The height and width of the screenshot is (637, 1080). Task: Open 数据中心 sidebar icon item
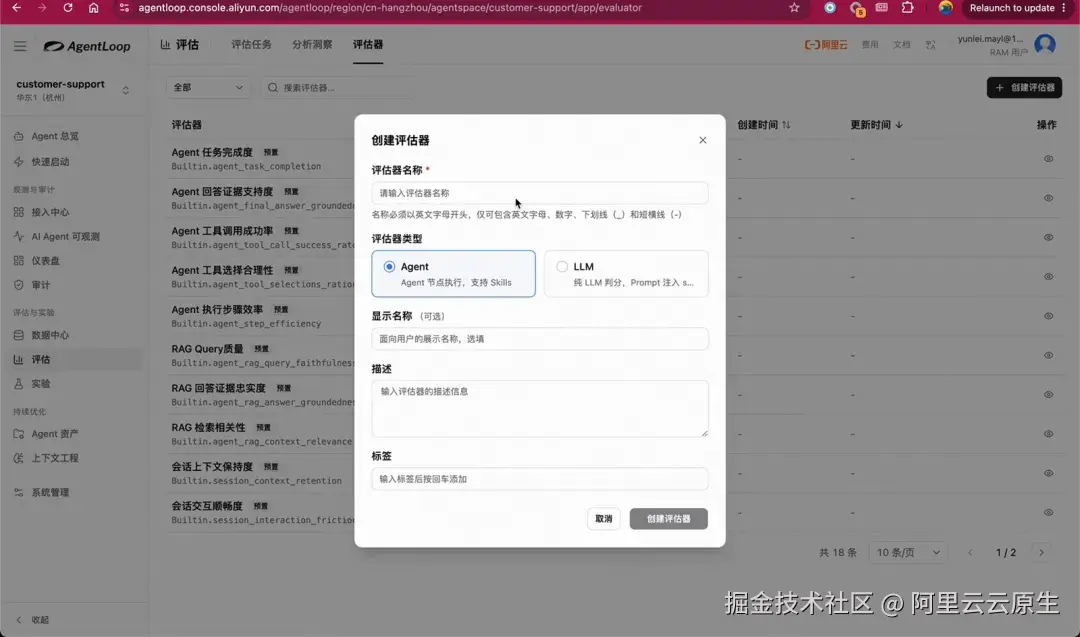[x=19, y=335]
